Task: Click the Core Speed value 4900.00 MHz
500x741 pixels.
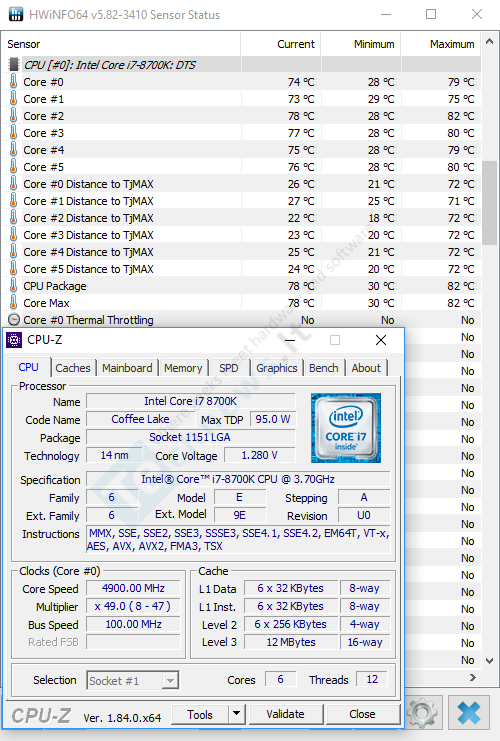Action: 133,588
